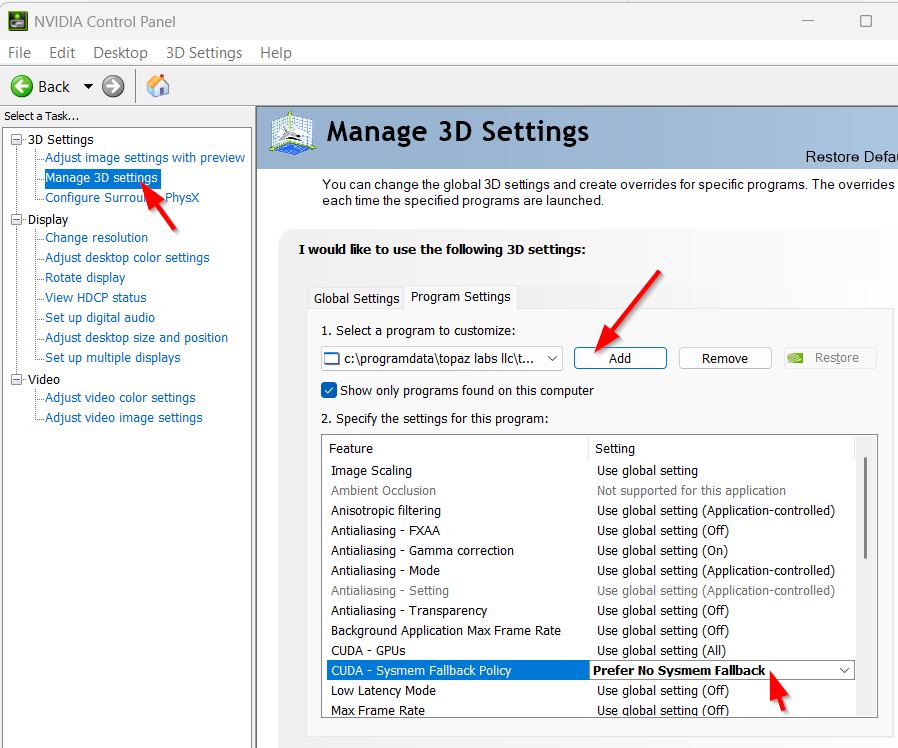Open the CUDA Sysmem Fallback Policy dropdown
The height and width of the screenshot is (748, 898).
844,670
